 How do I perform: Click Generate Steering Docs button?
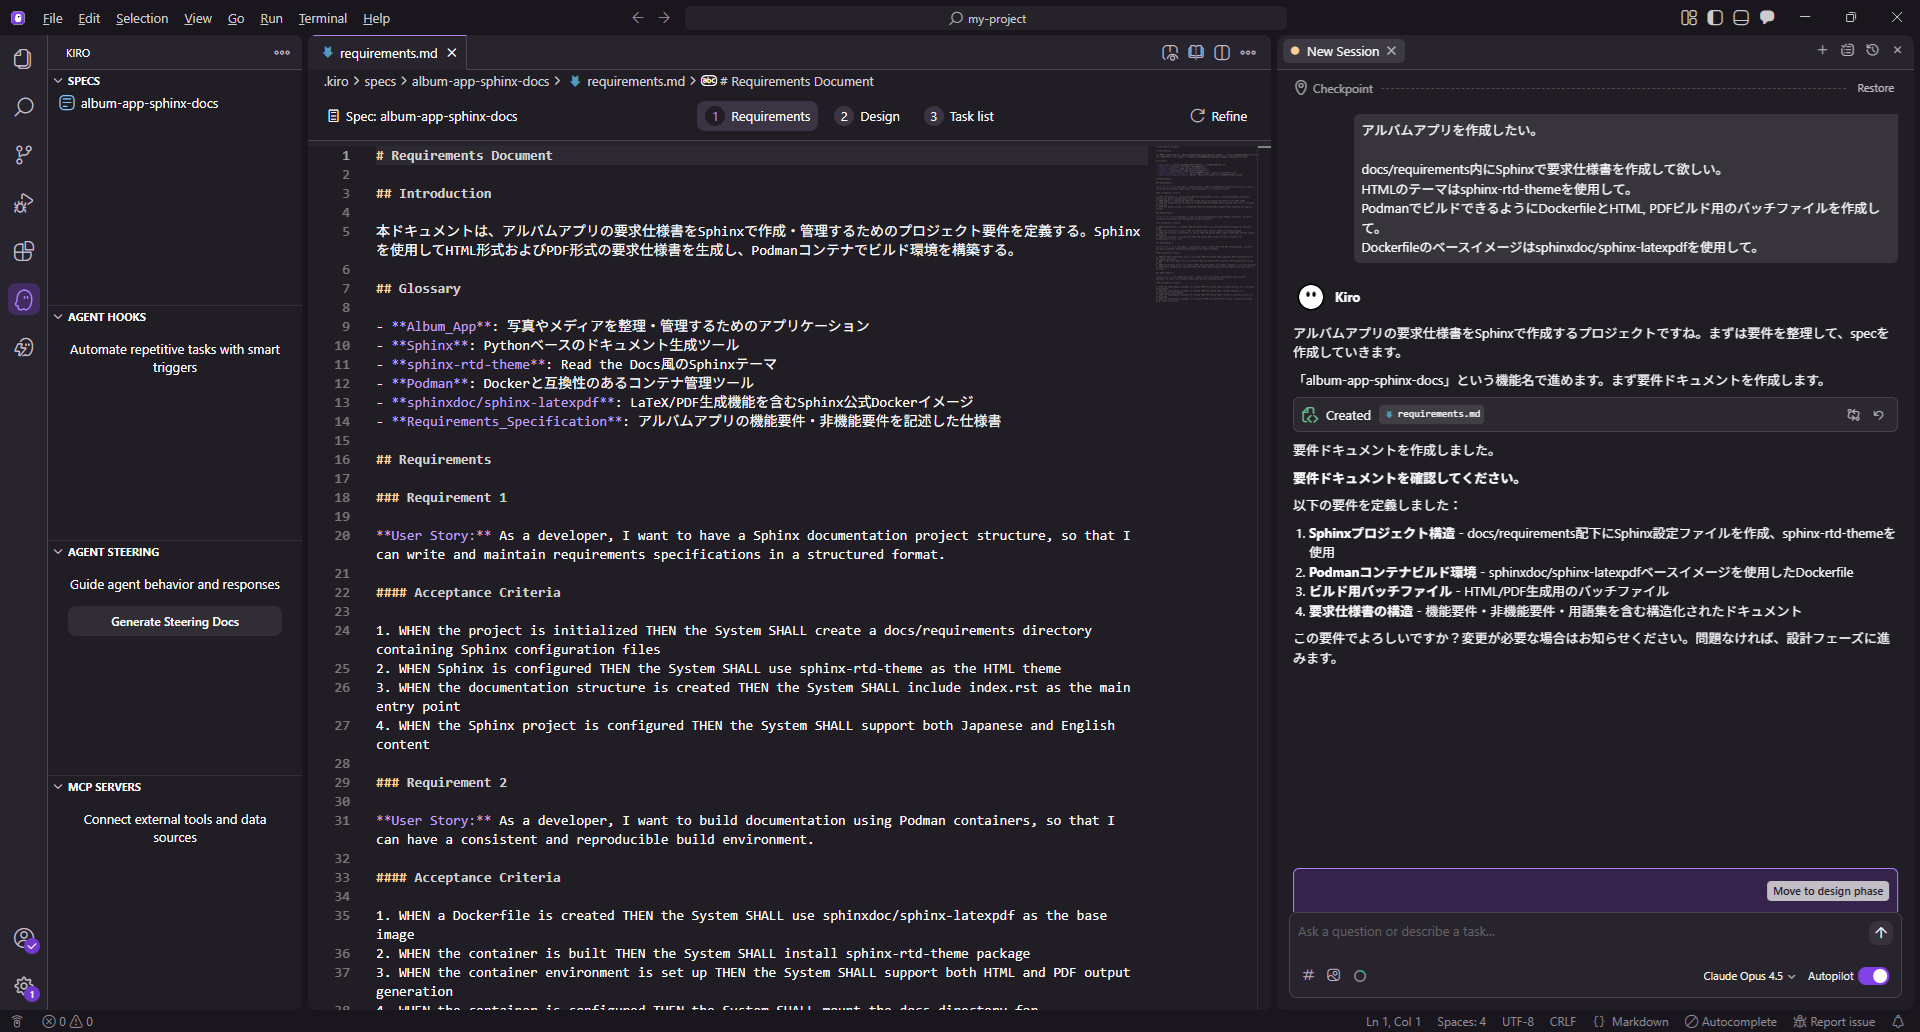(x=175, y=622)
